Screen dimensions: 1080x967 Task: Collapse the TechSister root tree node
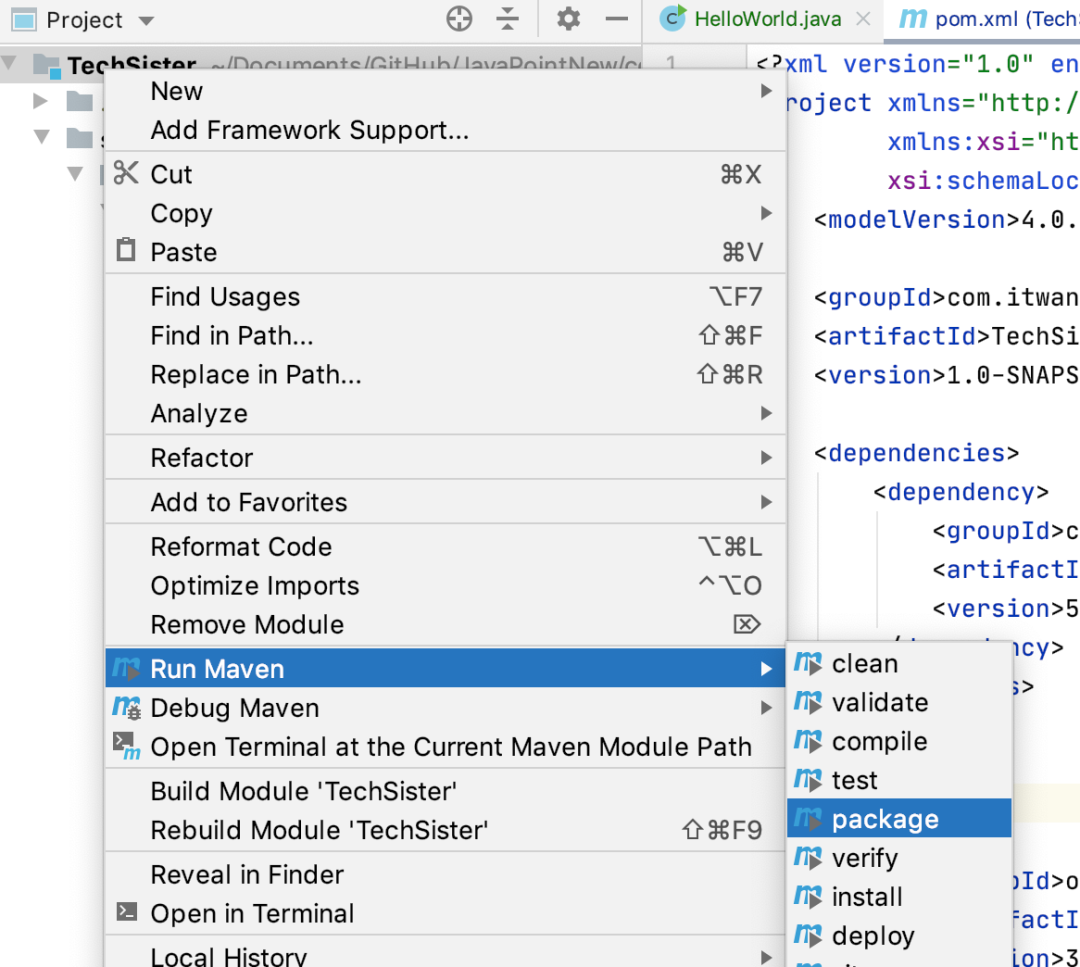click(x=9, y=63)
